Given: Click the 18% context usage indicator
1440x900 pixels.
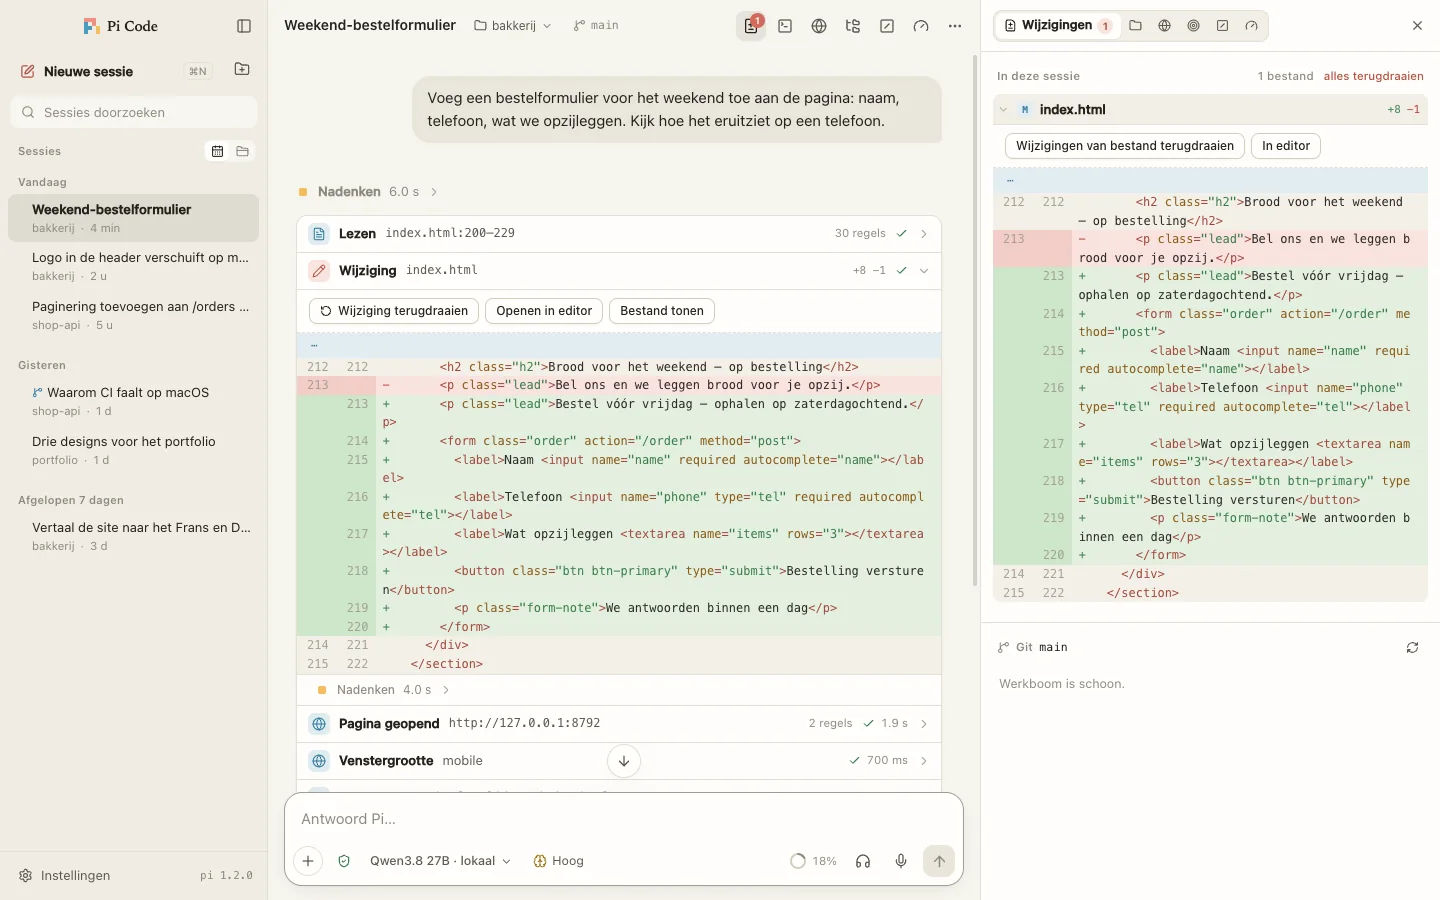Looking at the screenshot, I should [813, 861].
